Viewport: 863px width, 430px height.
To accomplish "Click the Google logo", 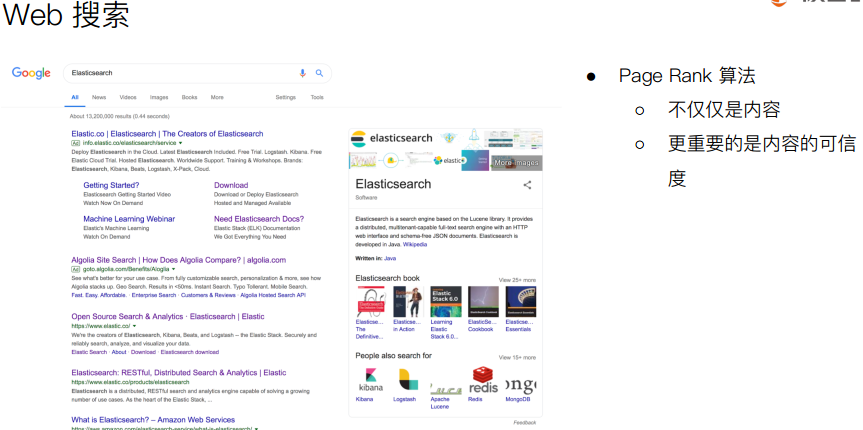I will [31, 73].
